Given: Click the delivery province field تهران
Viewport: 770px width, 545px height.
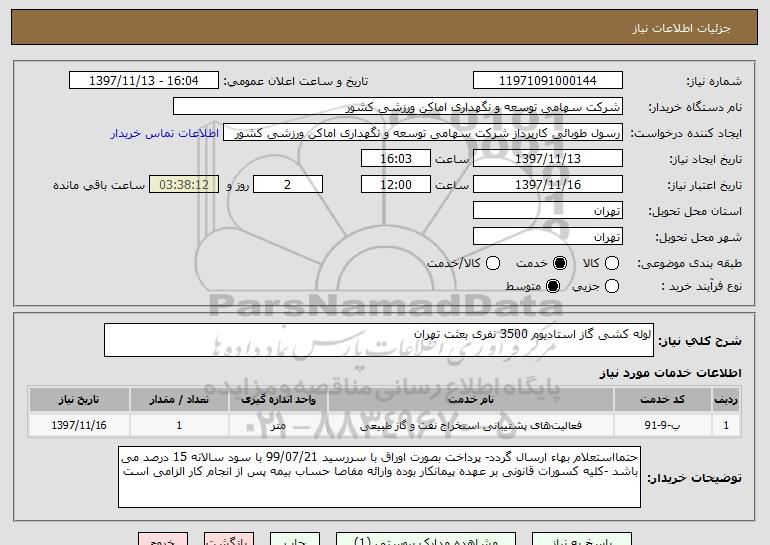Looking at the screenshot, I should pyautogui.click(x=548, y=211).
